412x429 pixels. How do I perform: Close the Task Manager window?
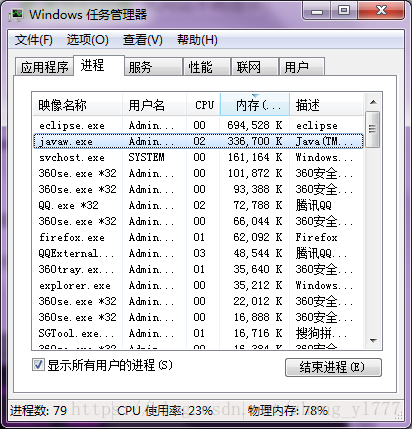point(381,11)
